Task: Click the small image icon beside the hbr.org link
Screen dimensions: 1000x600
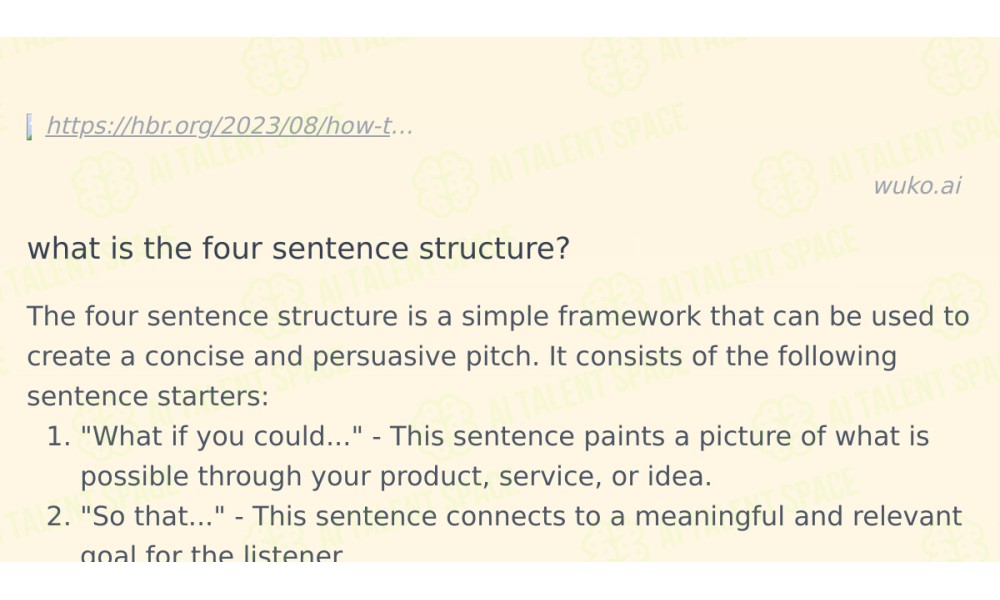Action: click(x=29, y=126)
